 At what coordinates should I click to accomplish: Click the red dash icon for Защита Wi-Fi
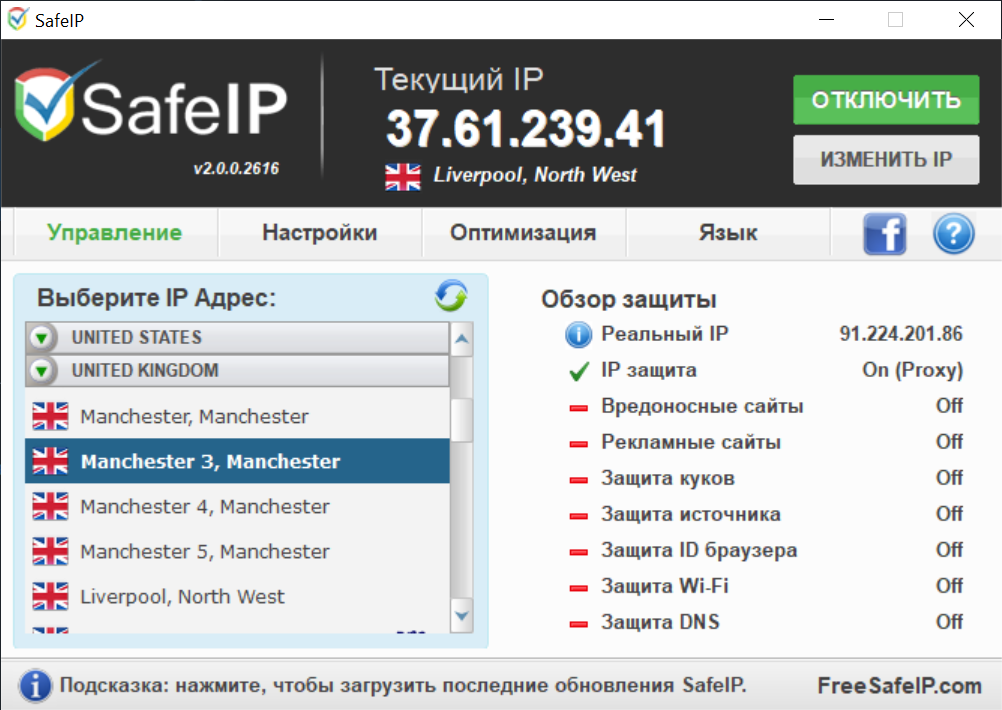click(578, 587)
